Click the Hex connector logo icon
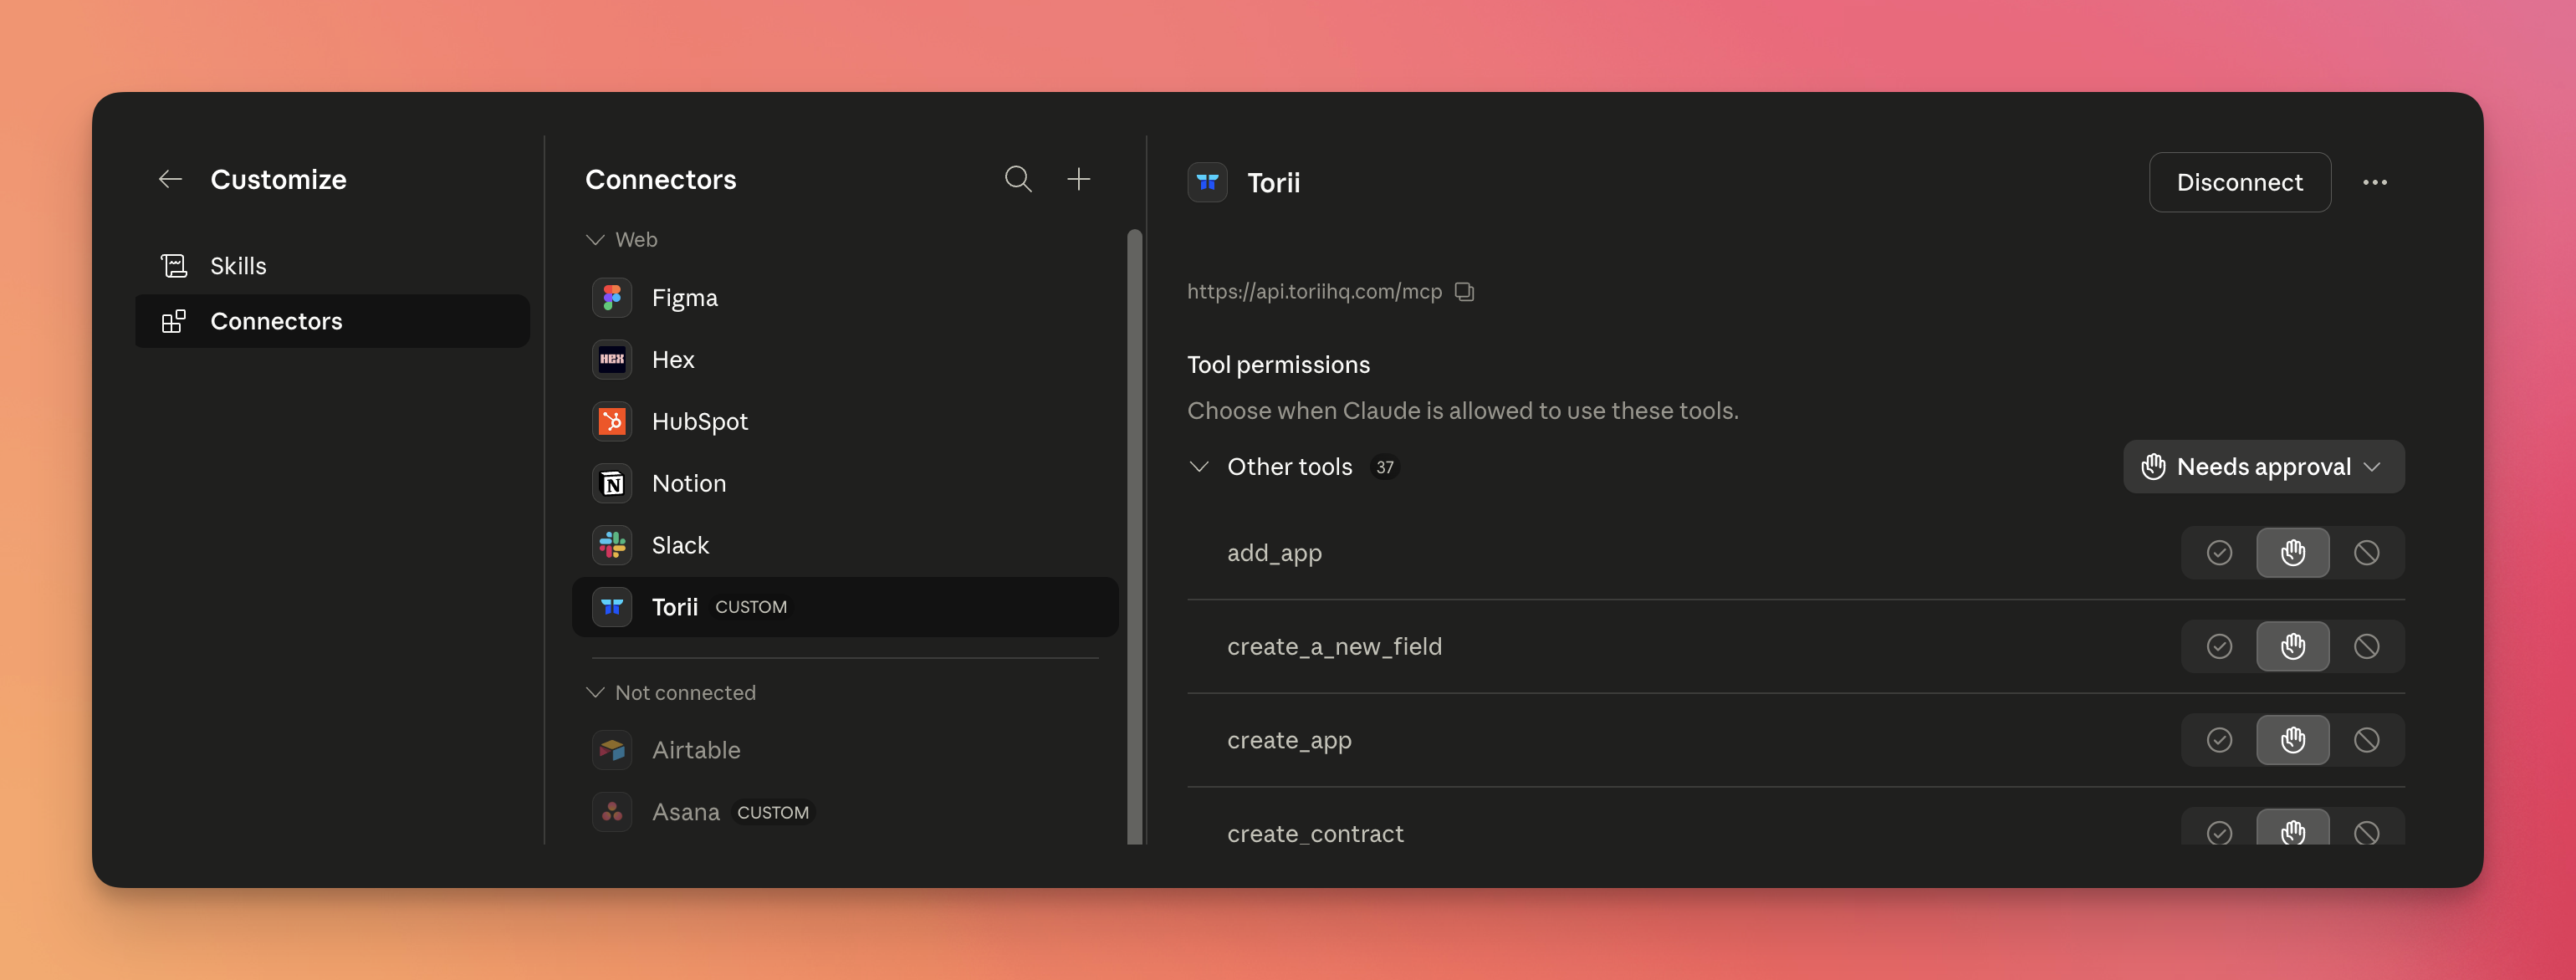 click(612, 360)
